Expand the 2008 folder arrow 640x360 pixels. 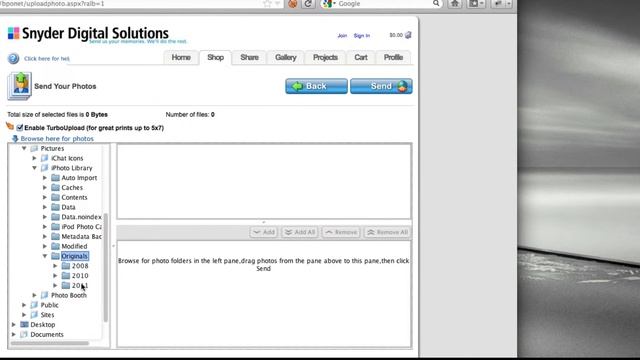(x=56, y=266)
